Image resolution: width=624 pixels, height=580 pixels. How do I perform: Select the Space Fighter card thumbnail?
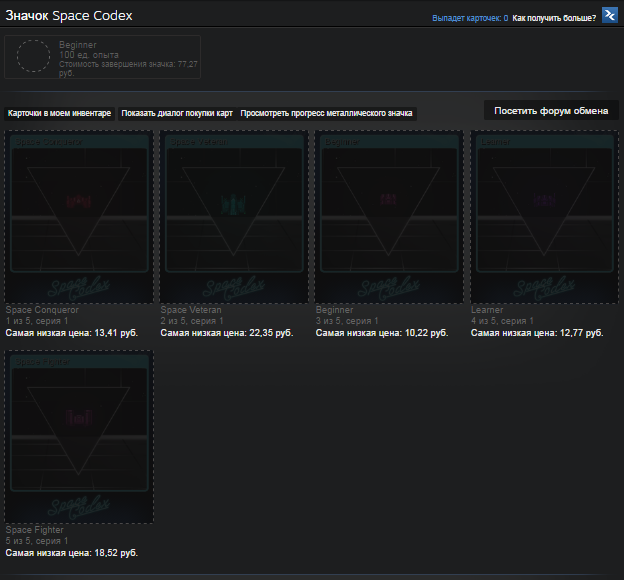79,437
